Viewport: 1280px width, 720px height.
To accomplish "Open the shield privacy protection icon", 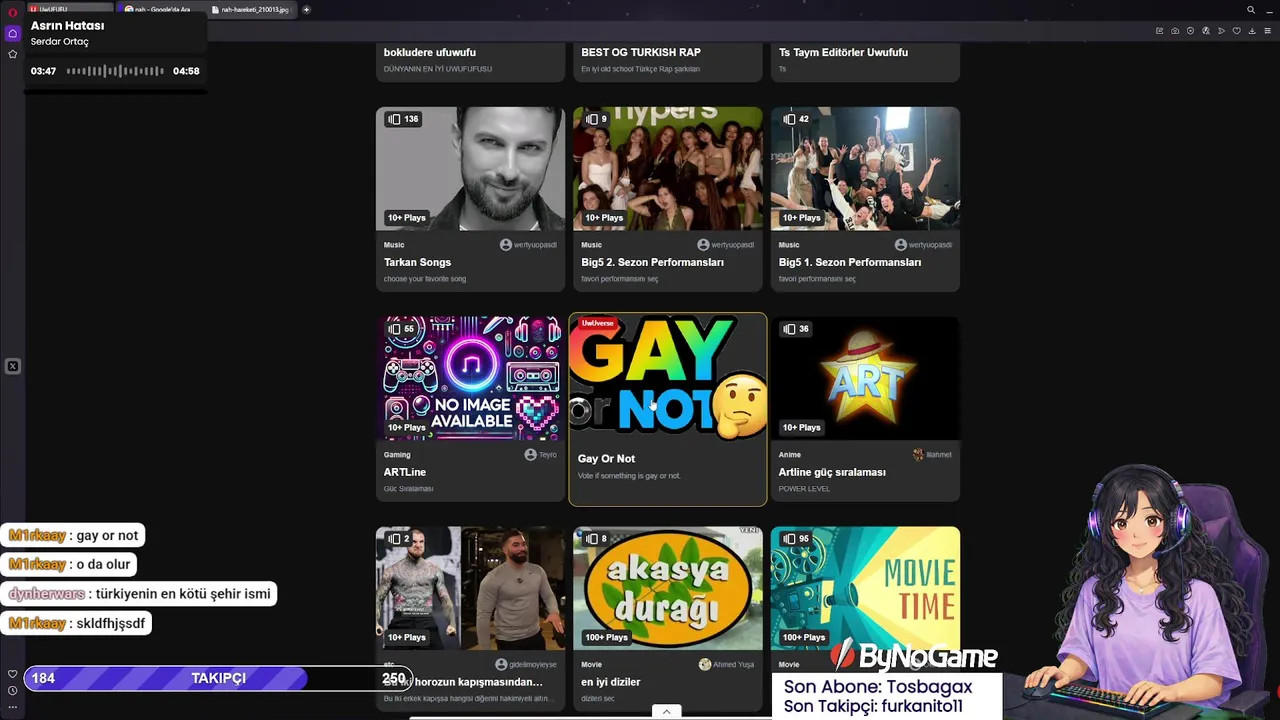I will [x=1190, y=31].
